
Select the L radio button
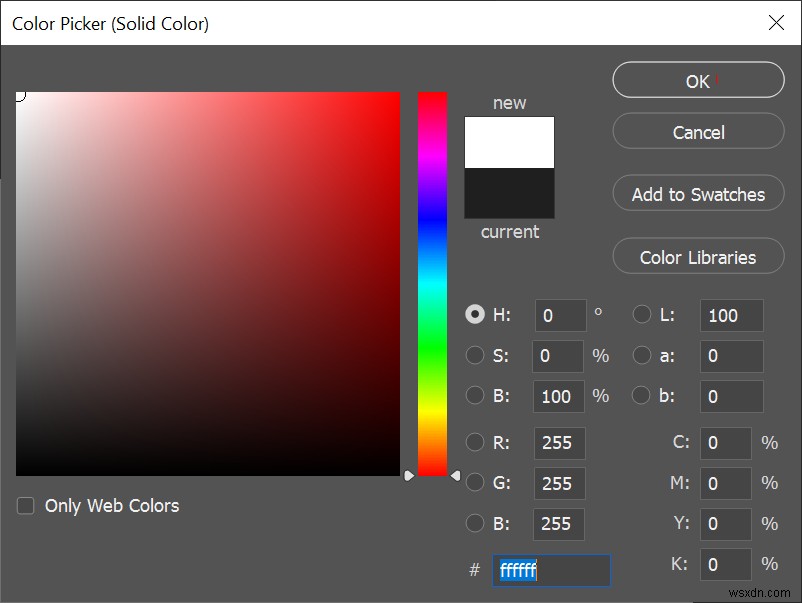pyautogui.click(x=641, y=314)
